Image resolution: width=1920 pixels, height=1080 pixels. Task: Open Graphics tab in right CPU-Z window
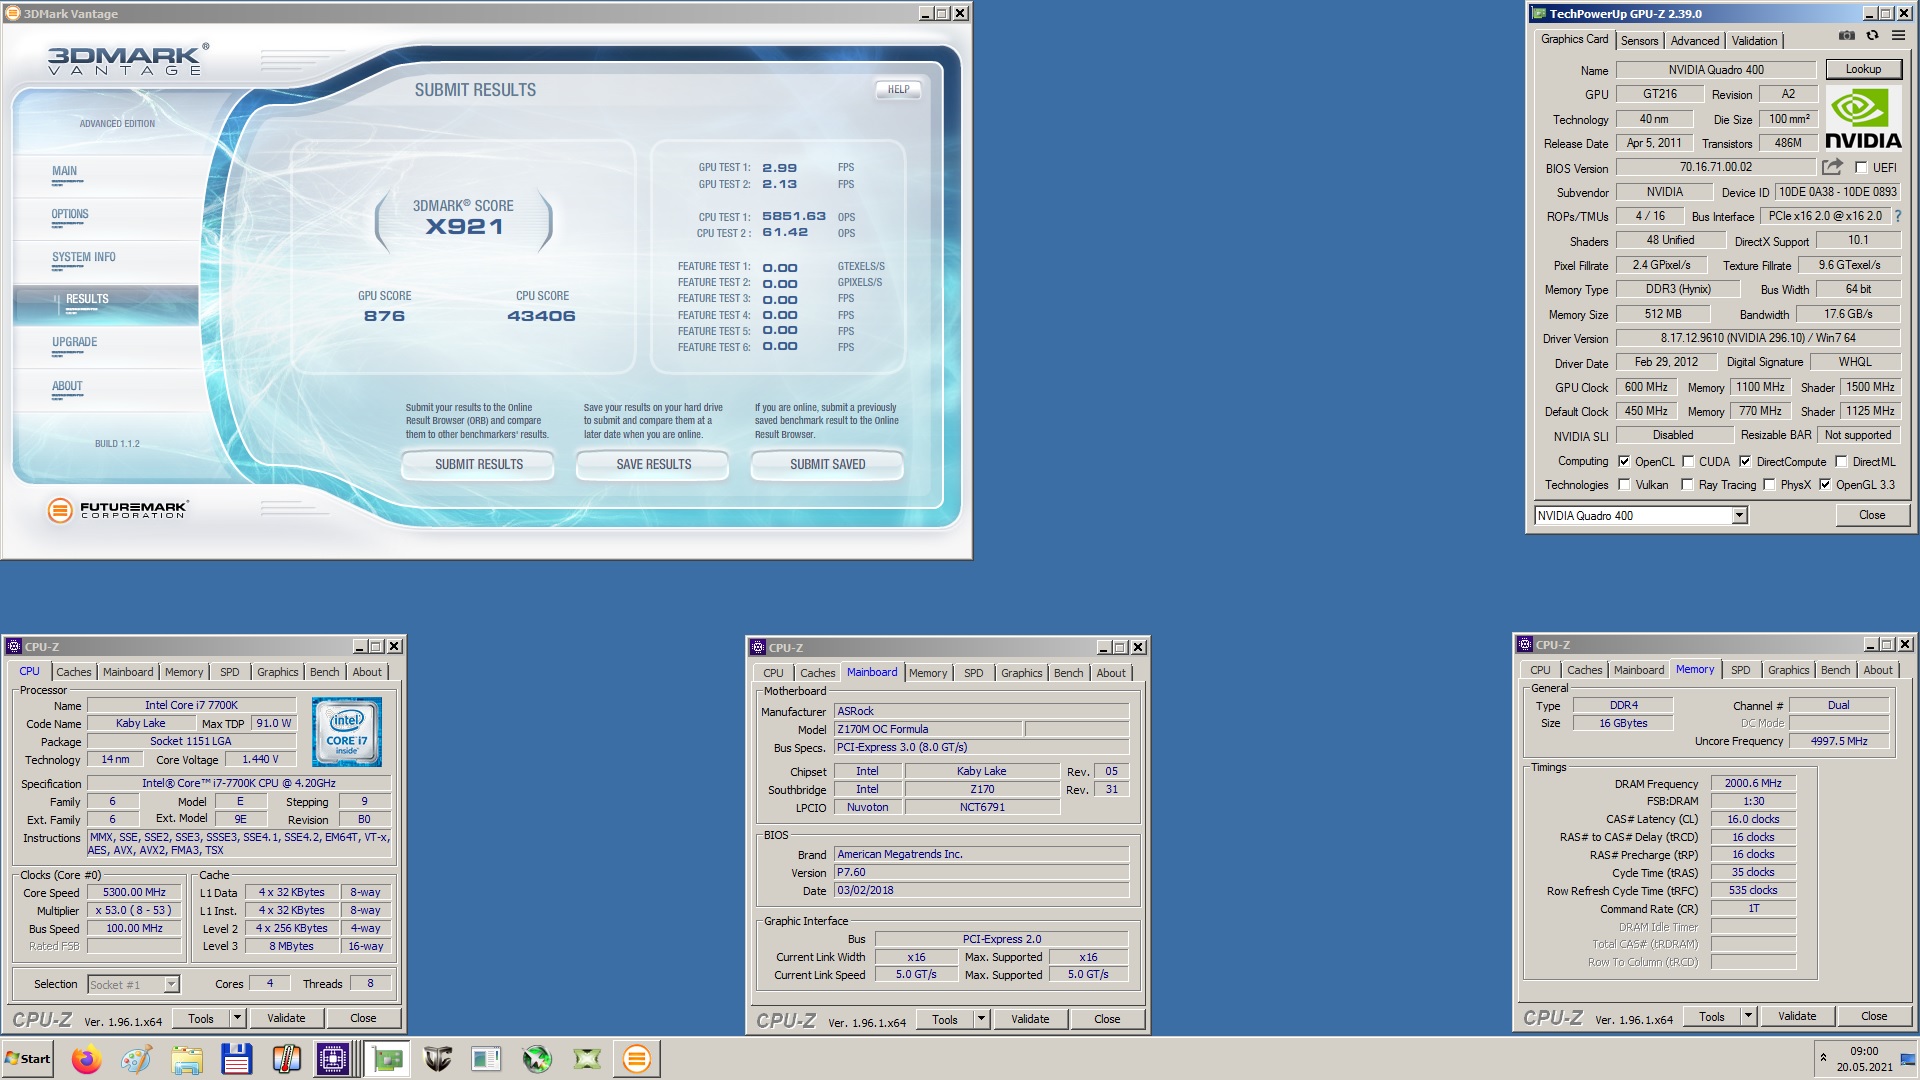[x=1788, y=670]
